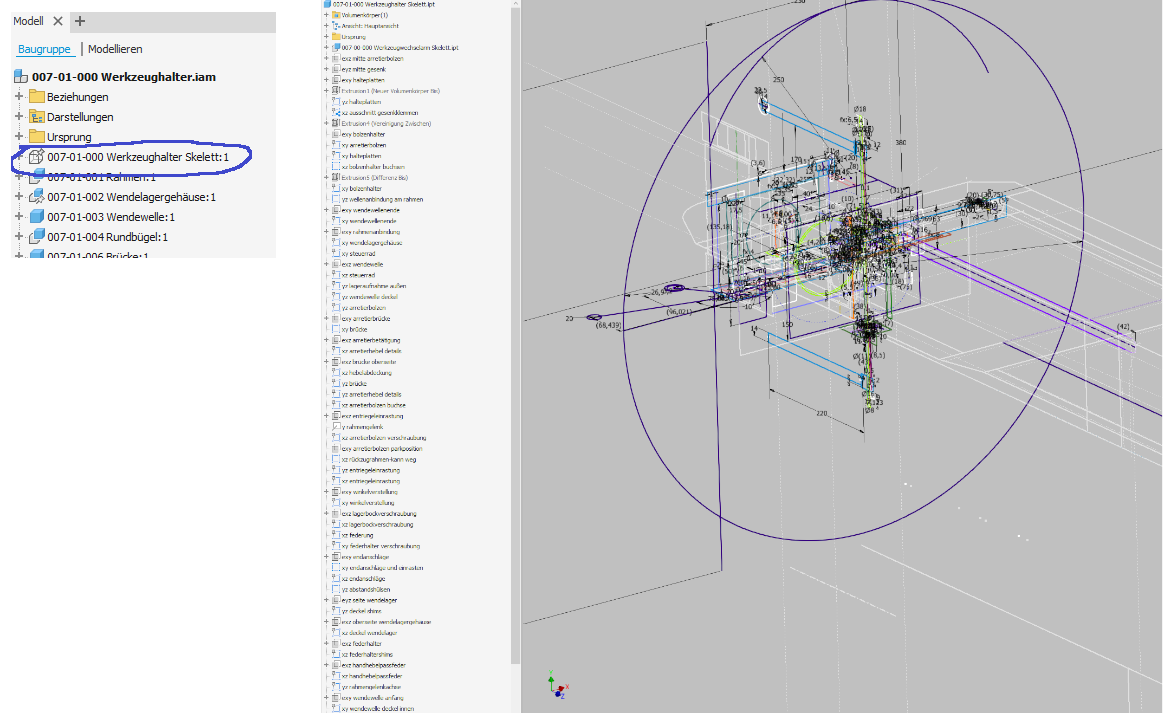Image resolution: width=1175 pixels, height=713 pixels.
Task: Click the yz halteplatten sketch icon
Action: pyautogui.click(x=336, y=102)
